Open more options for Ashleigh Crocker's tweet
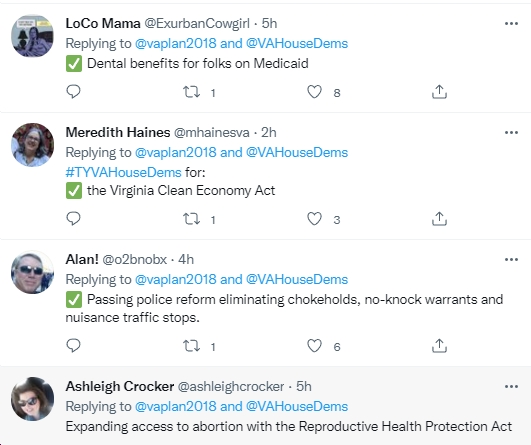This screenshot has height=445, width=531. (511, 386)
